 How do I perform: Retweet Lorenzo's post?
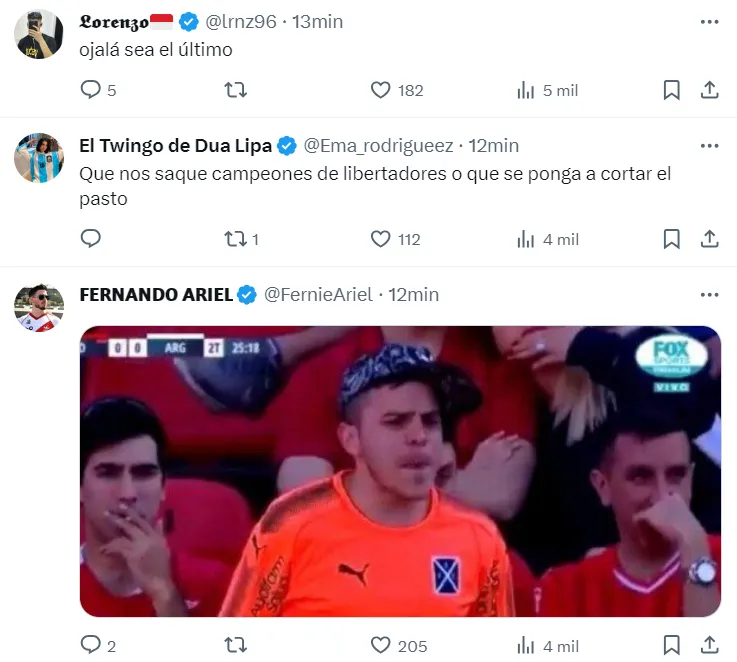[x=235, y=89]
